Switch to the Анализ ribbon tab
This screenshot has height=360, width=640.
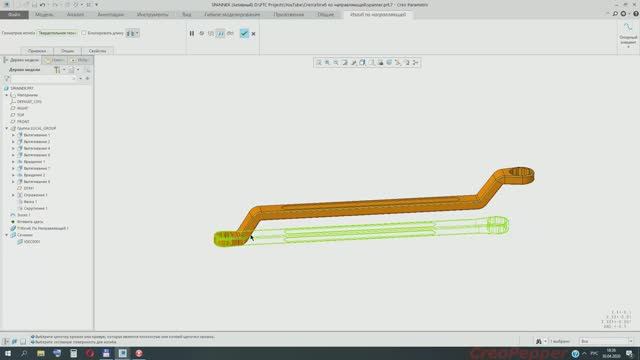[76, 15]
